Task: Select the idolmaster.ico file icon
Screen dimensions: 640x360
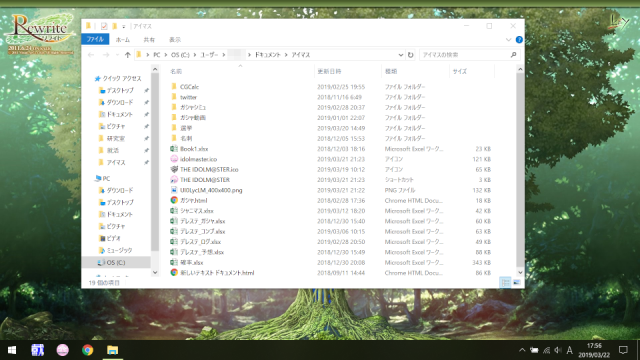Action: (x=174, y=159)
